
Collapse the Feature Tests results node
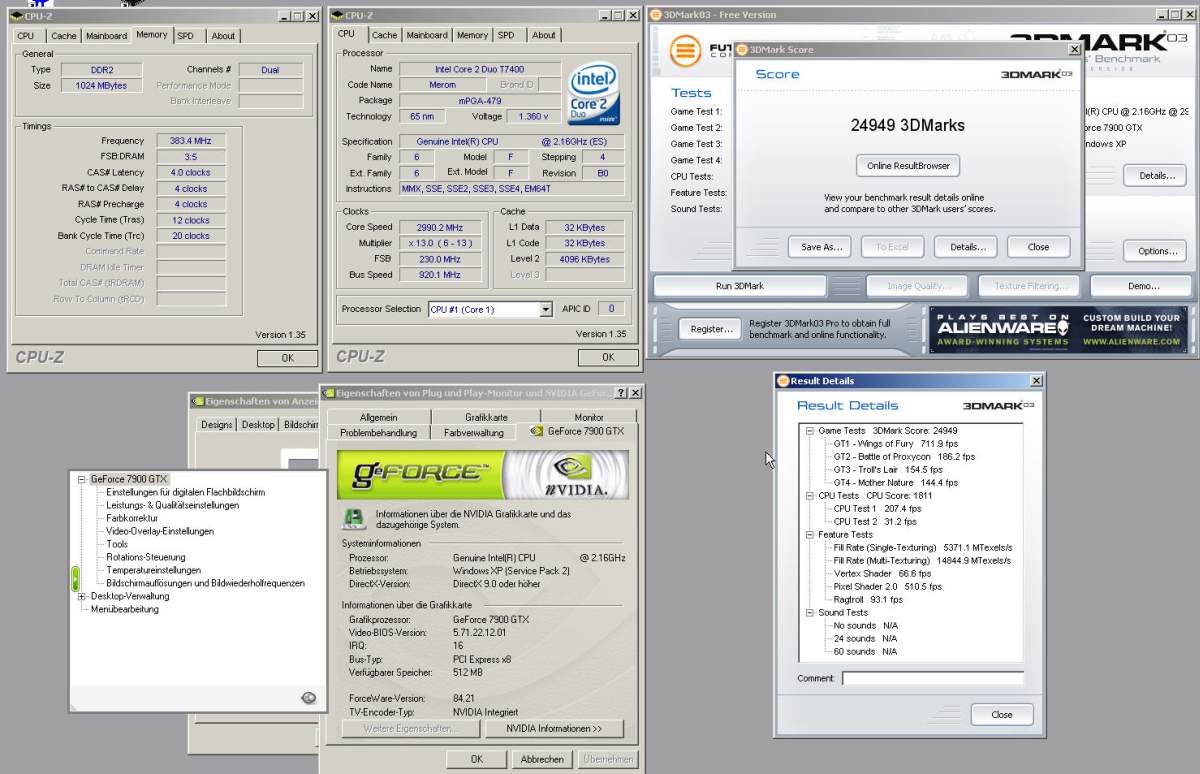pyautogui.click(x=809, y=535)
